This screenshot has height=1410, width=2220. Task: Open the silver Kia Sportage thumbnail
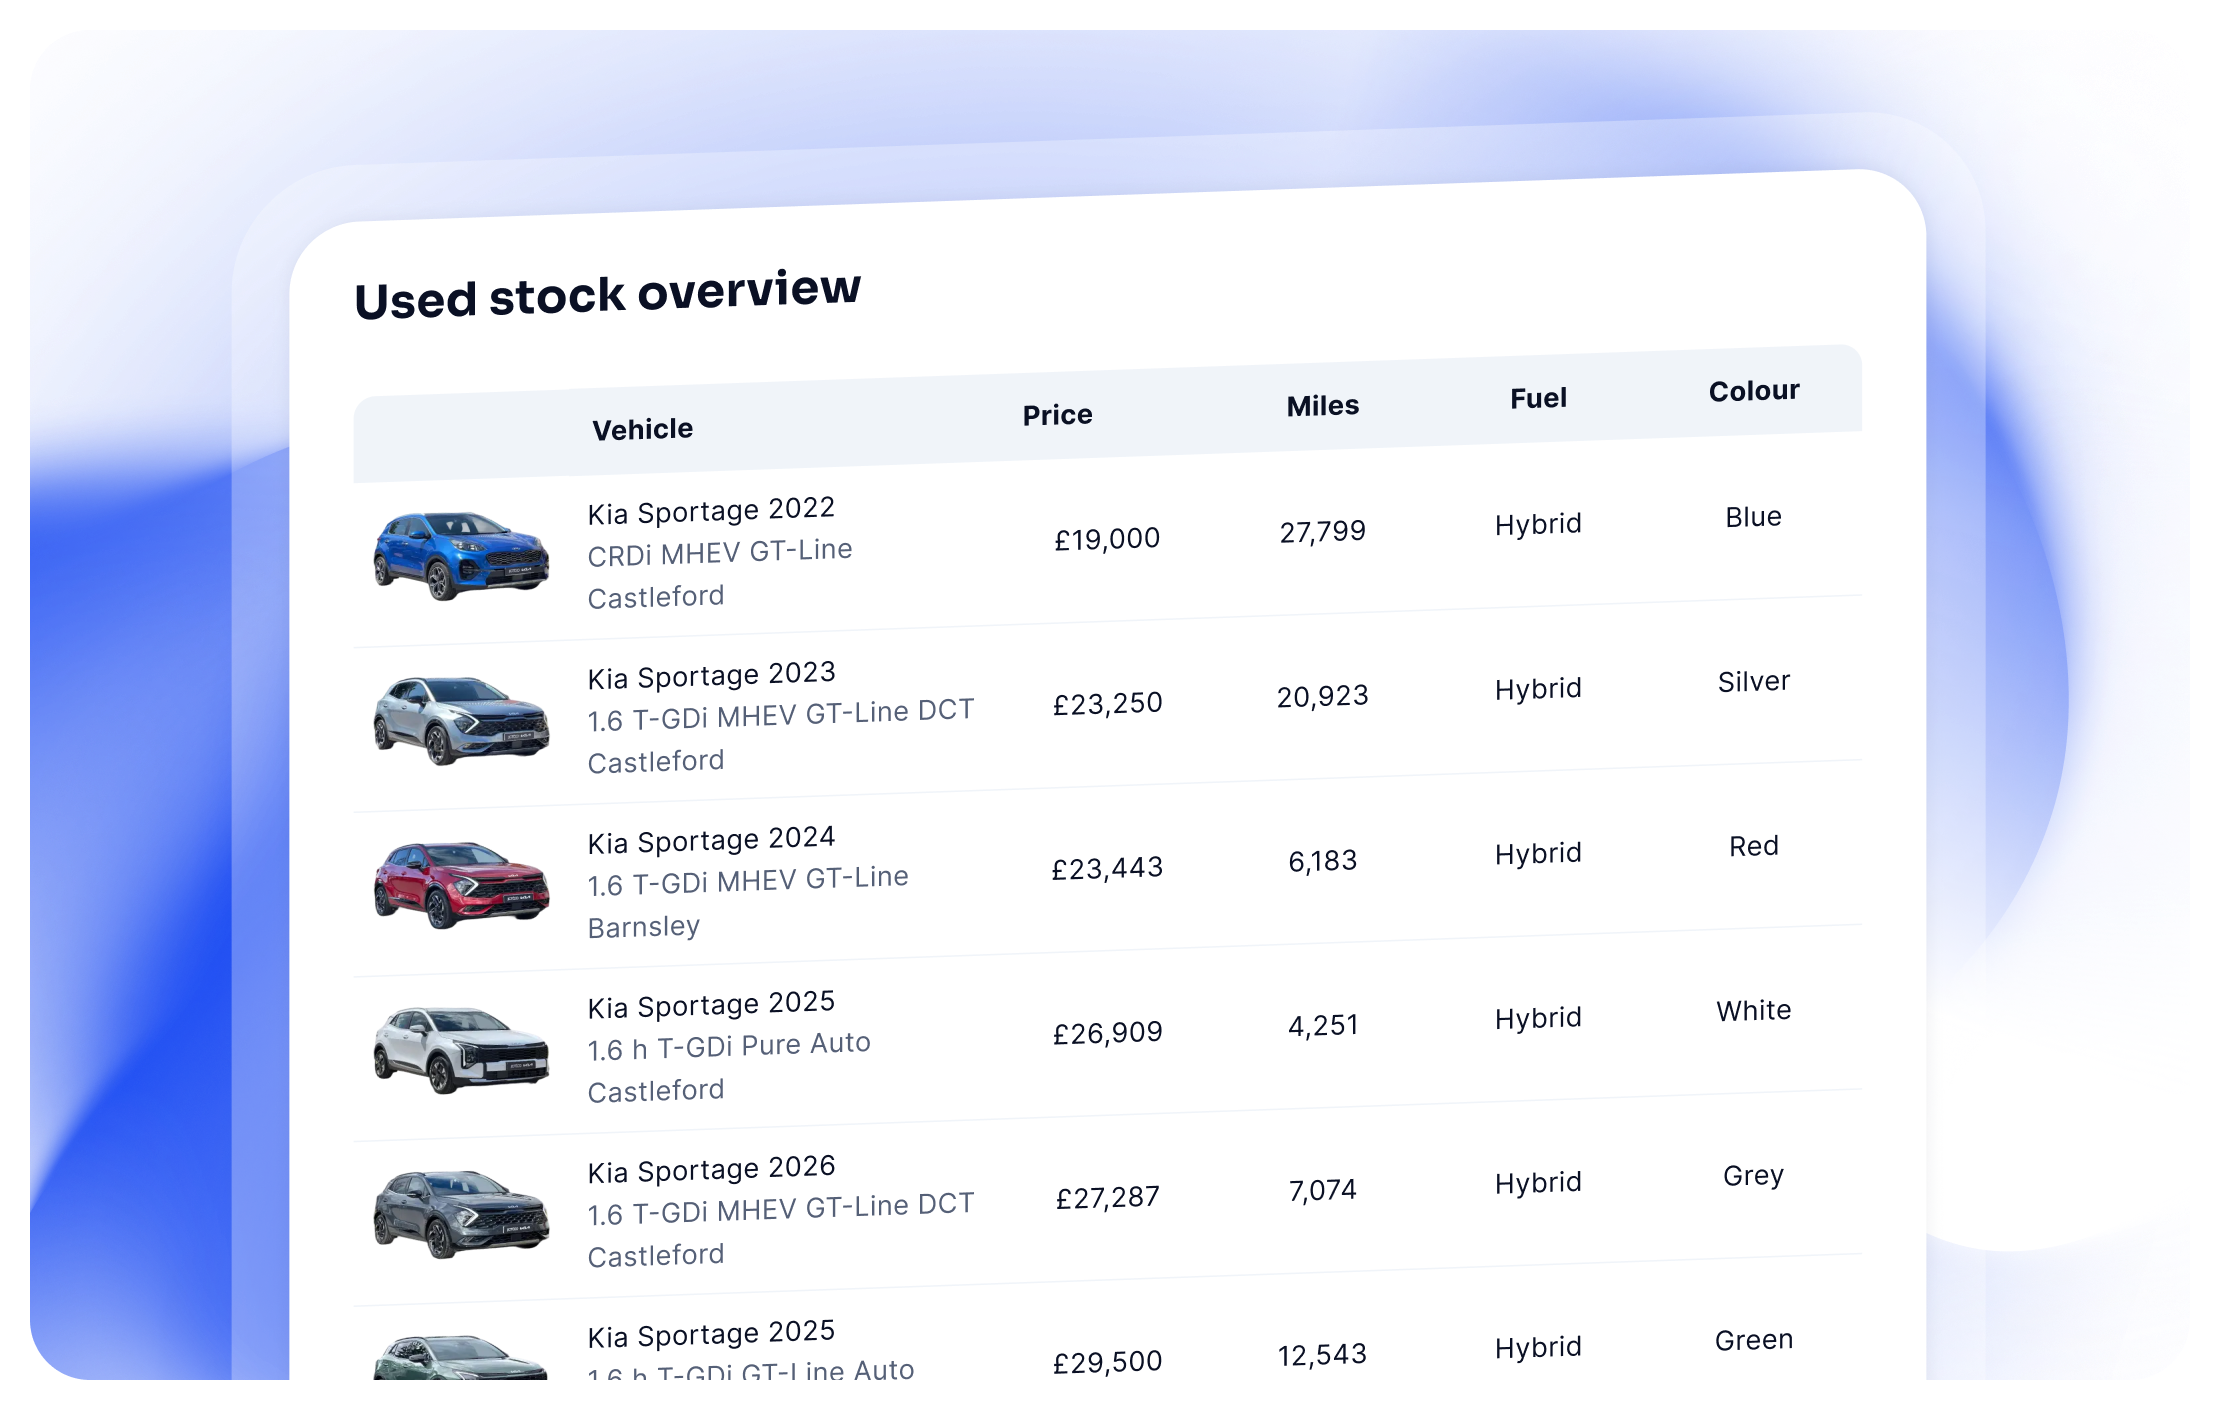click(461, 720)
